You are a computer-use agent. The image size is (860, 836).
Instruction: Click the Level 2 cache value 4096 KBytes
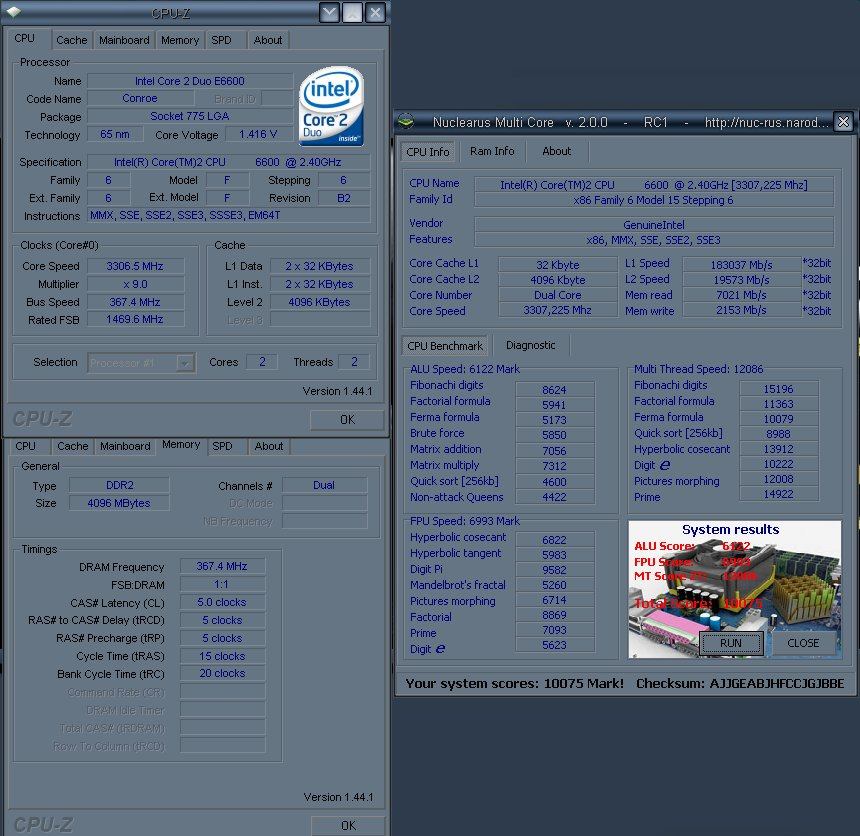point(319,302)
